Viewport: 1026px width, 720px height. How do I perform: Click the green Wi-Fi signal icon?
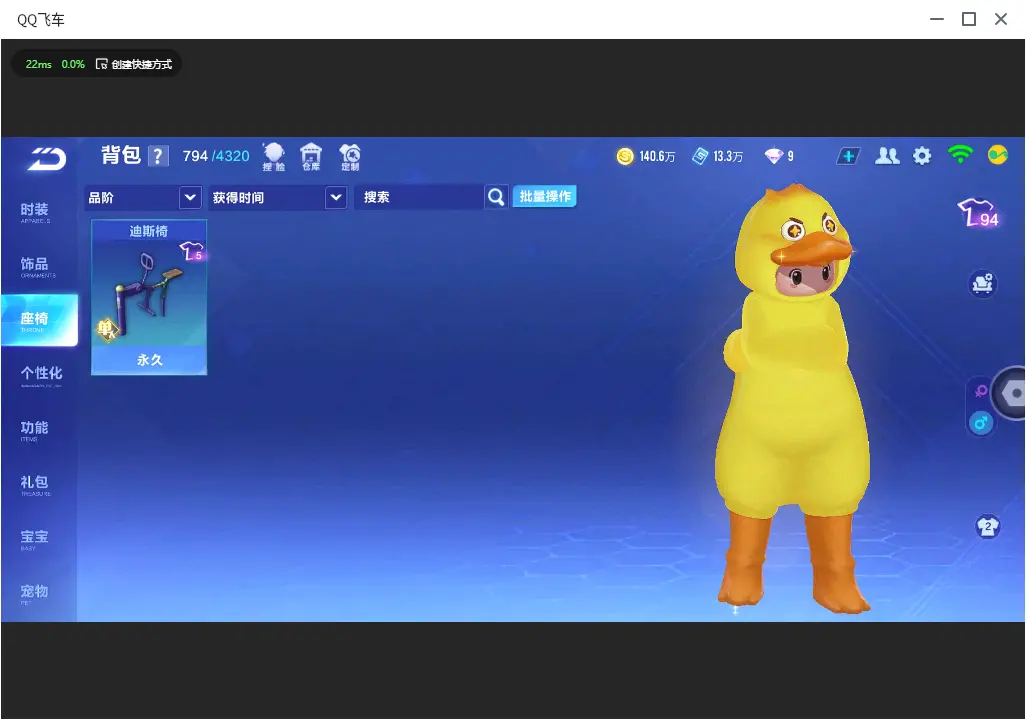point(960,154)
